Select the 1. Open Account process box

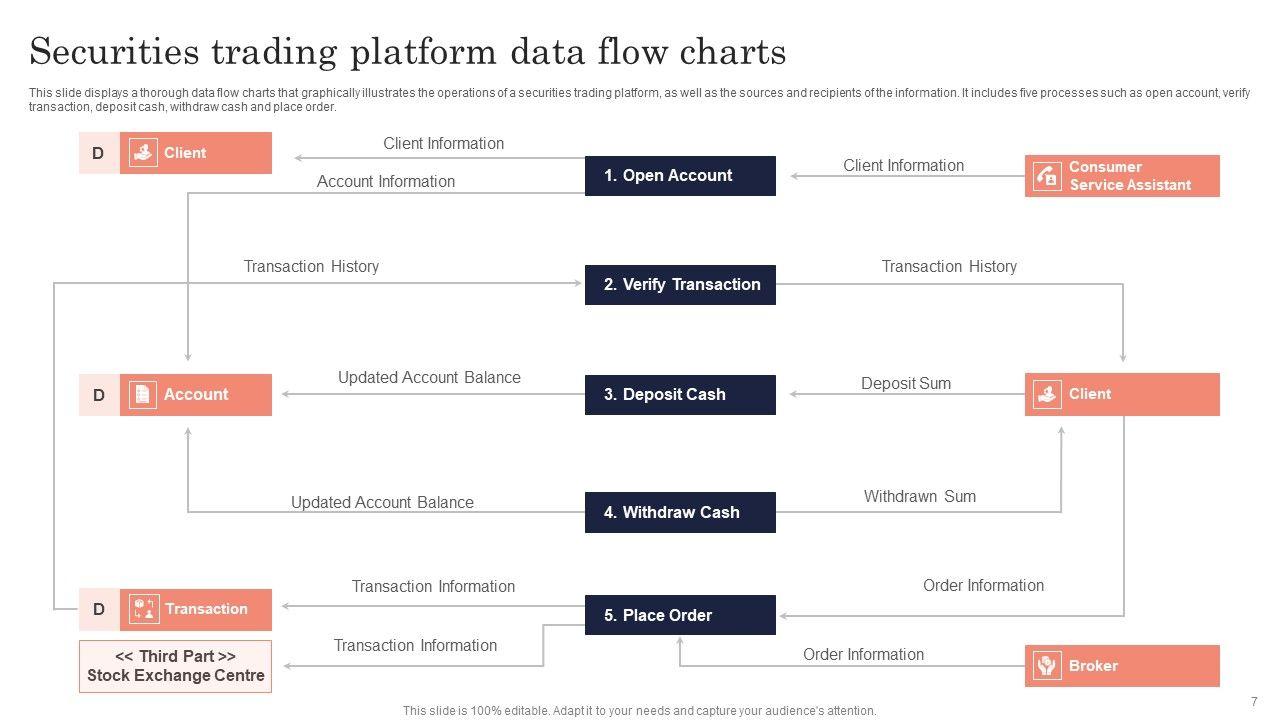(x=680, y=176)
